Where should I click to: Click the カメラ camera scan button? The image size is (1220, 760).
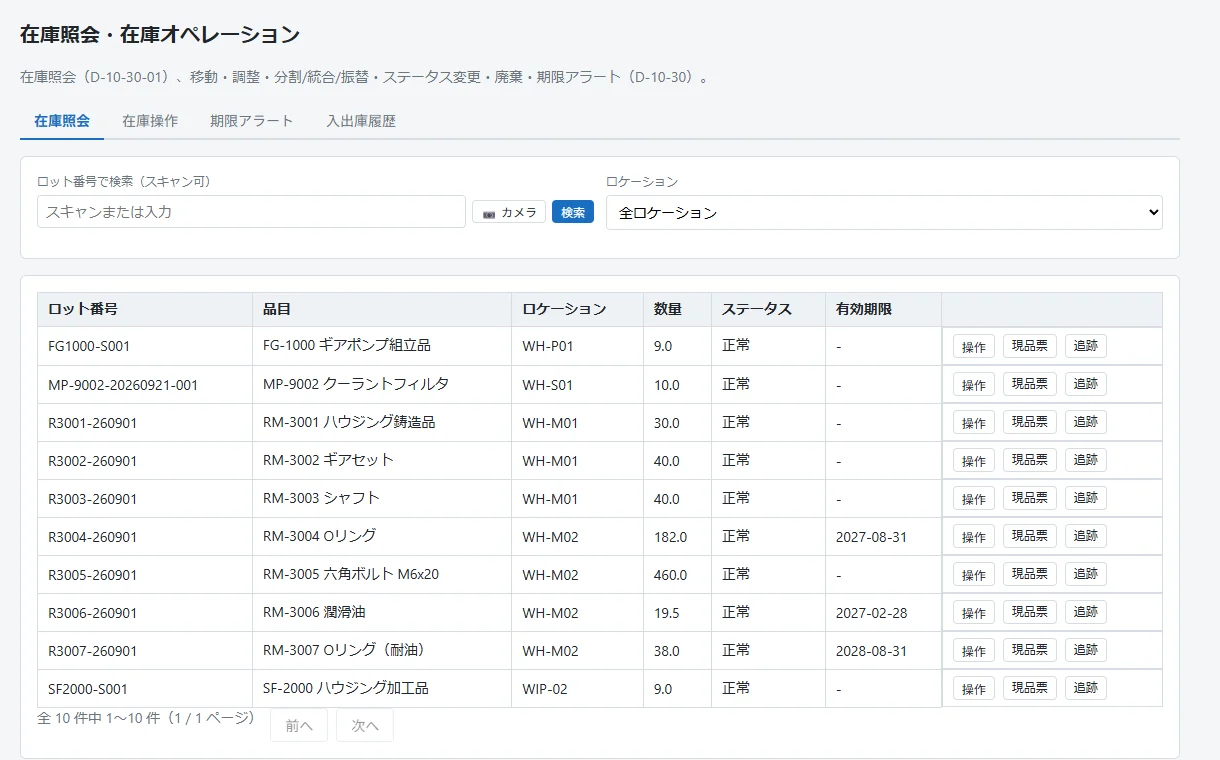pyautogui.click(x=509, y=212)
